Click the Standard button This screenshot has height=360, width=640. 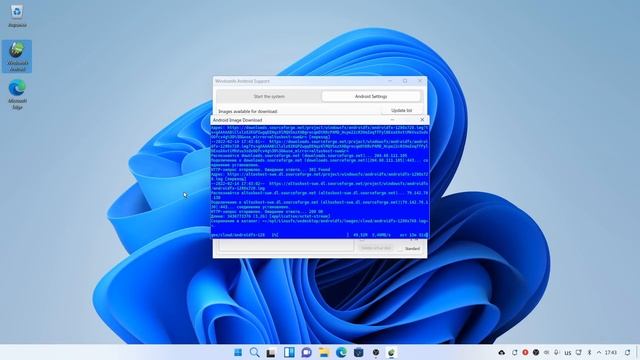(x=412, y=248)
